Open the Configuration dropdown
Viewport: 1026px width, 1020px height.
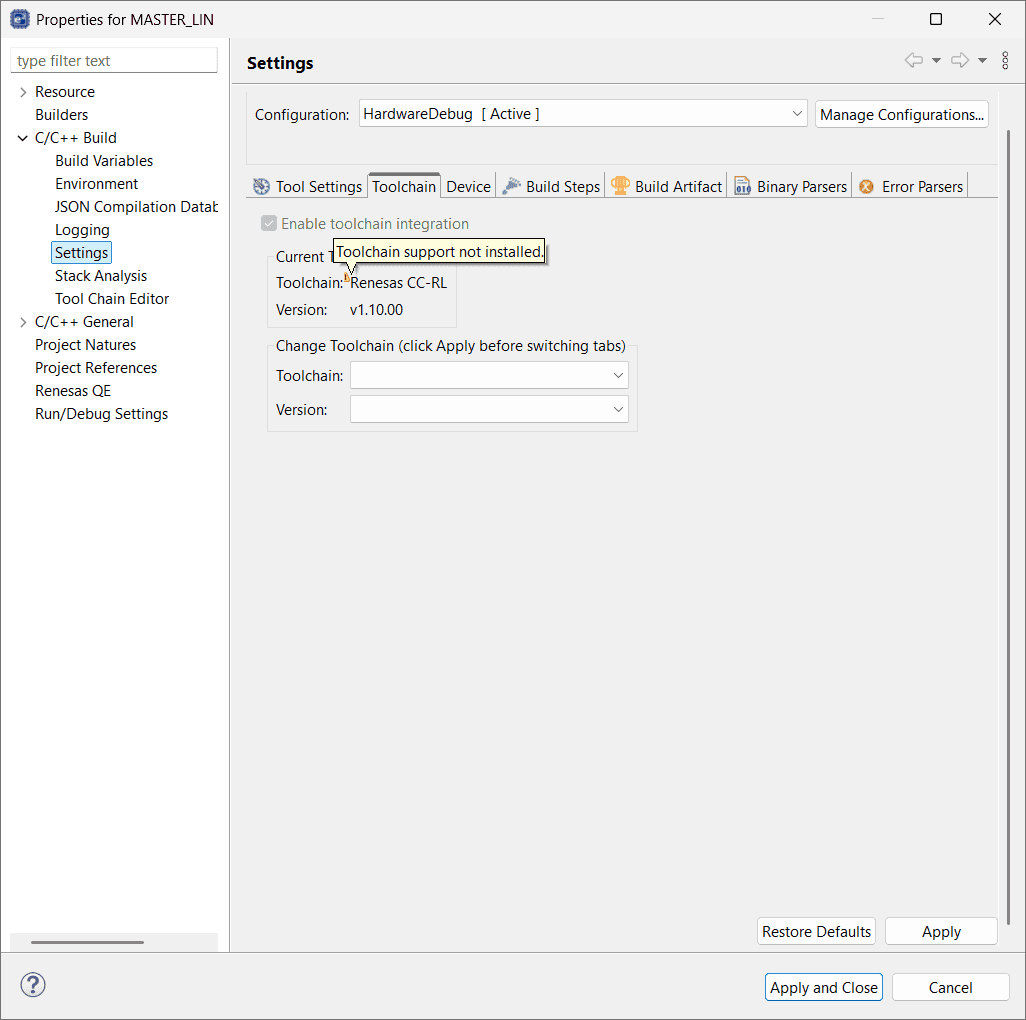click(583, 114)
